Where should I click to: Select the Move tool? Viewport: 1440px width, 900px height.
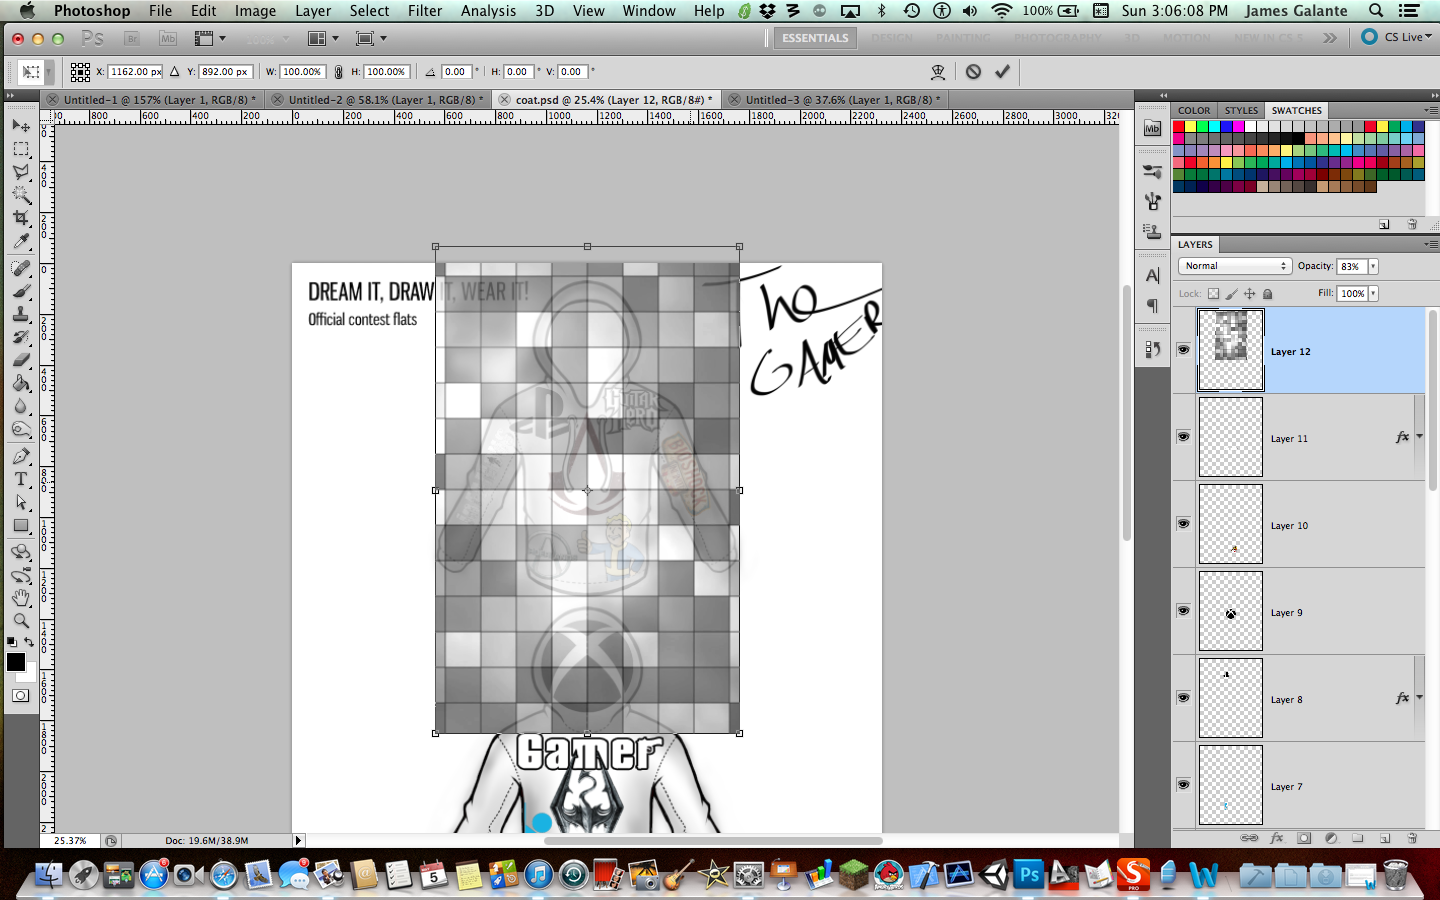[x=21, y=125]
